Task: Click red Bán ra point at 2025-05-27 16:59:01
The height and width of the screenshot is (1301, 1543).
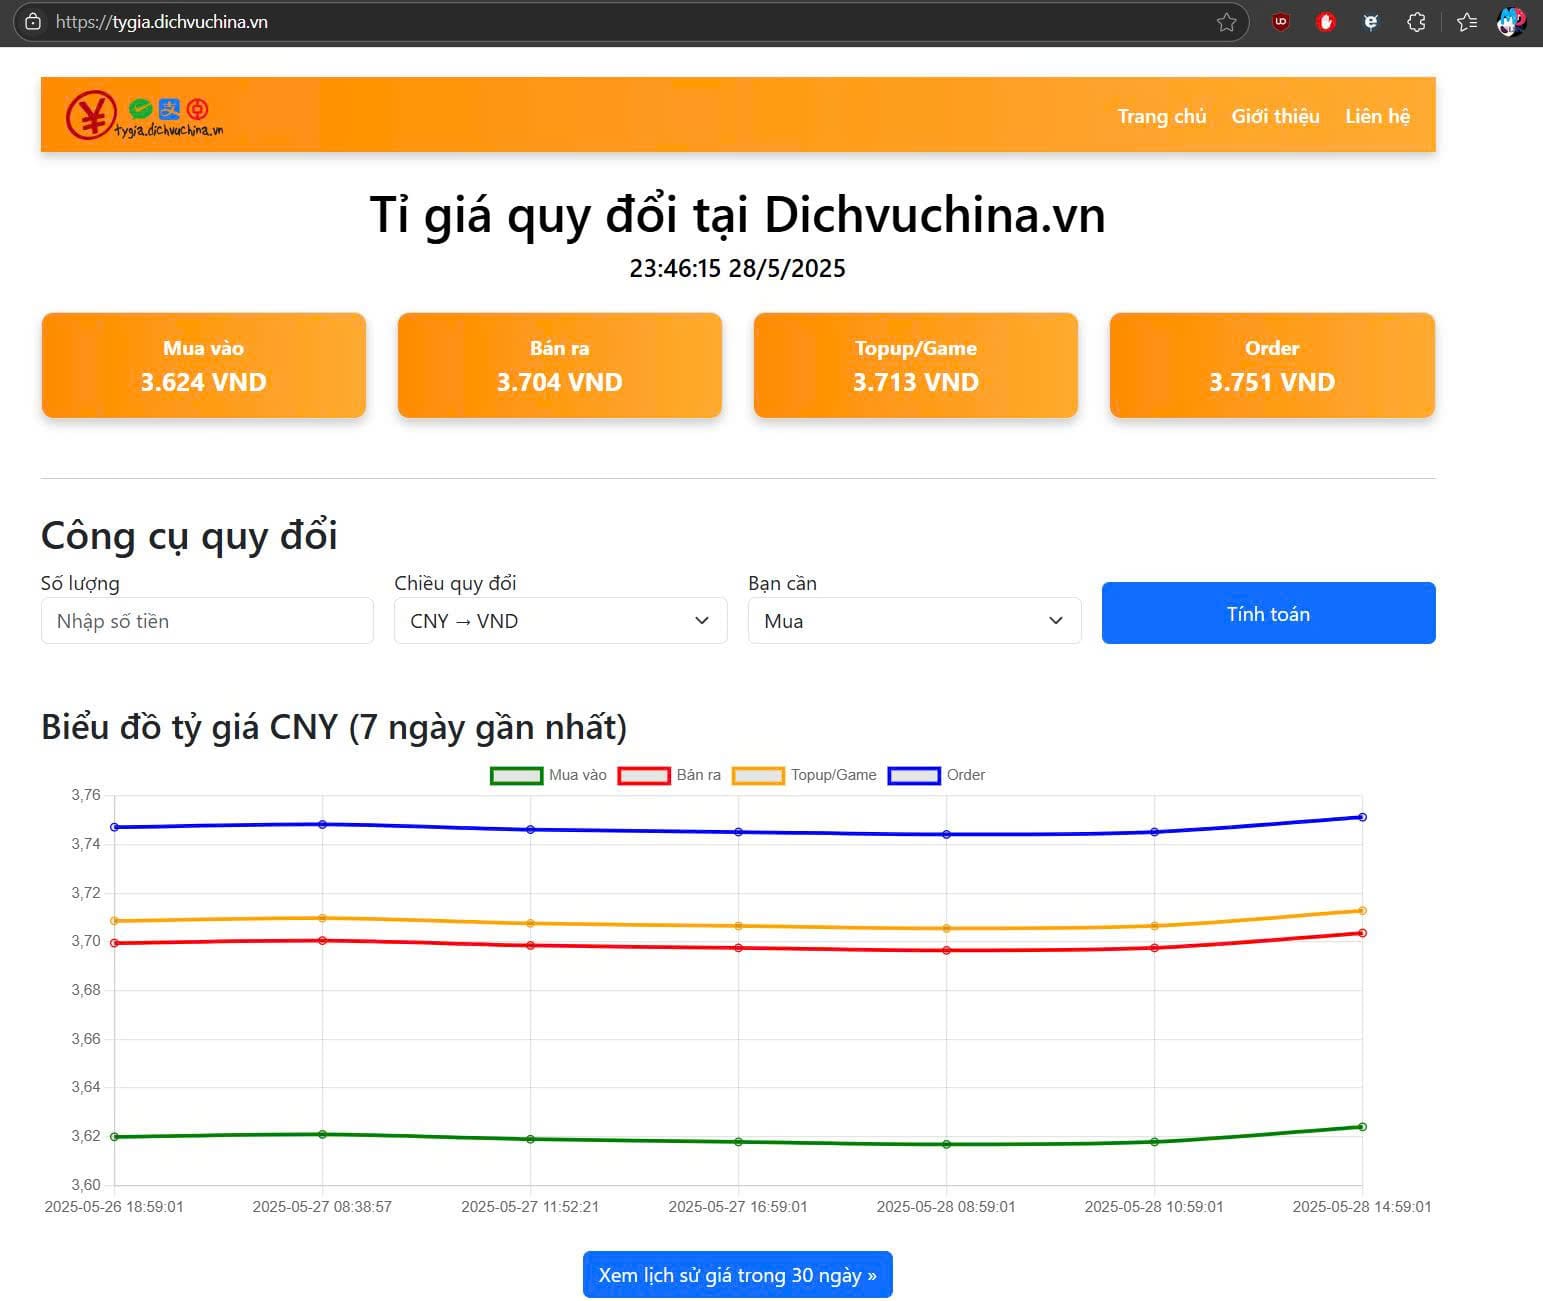Action: pos(739,948)
